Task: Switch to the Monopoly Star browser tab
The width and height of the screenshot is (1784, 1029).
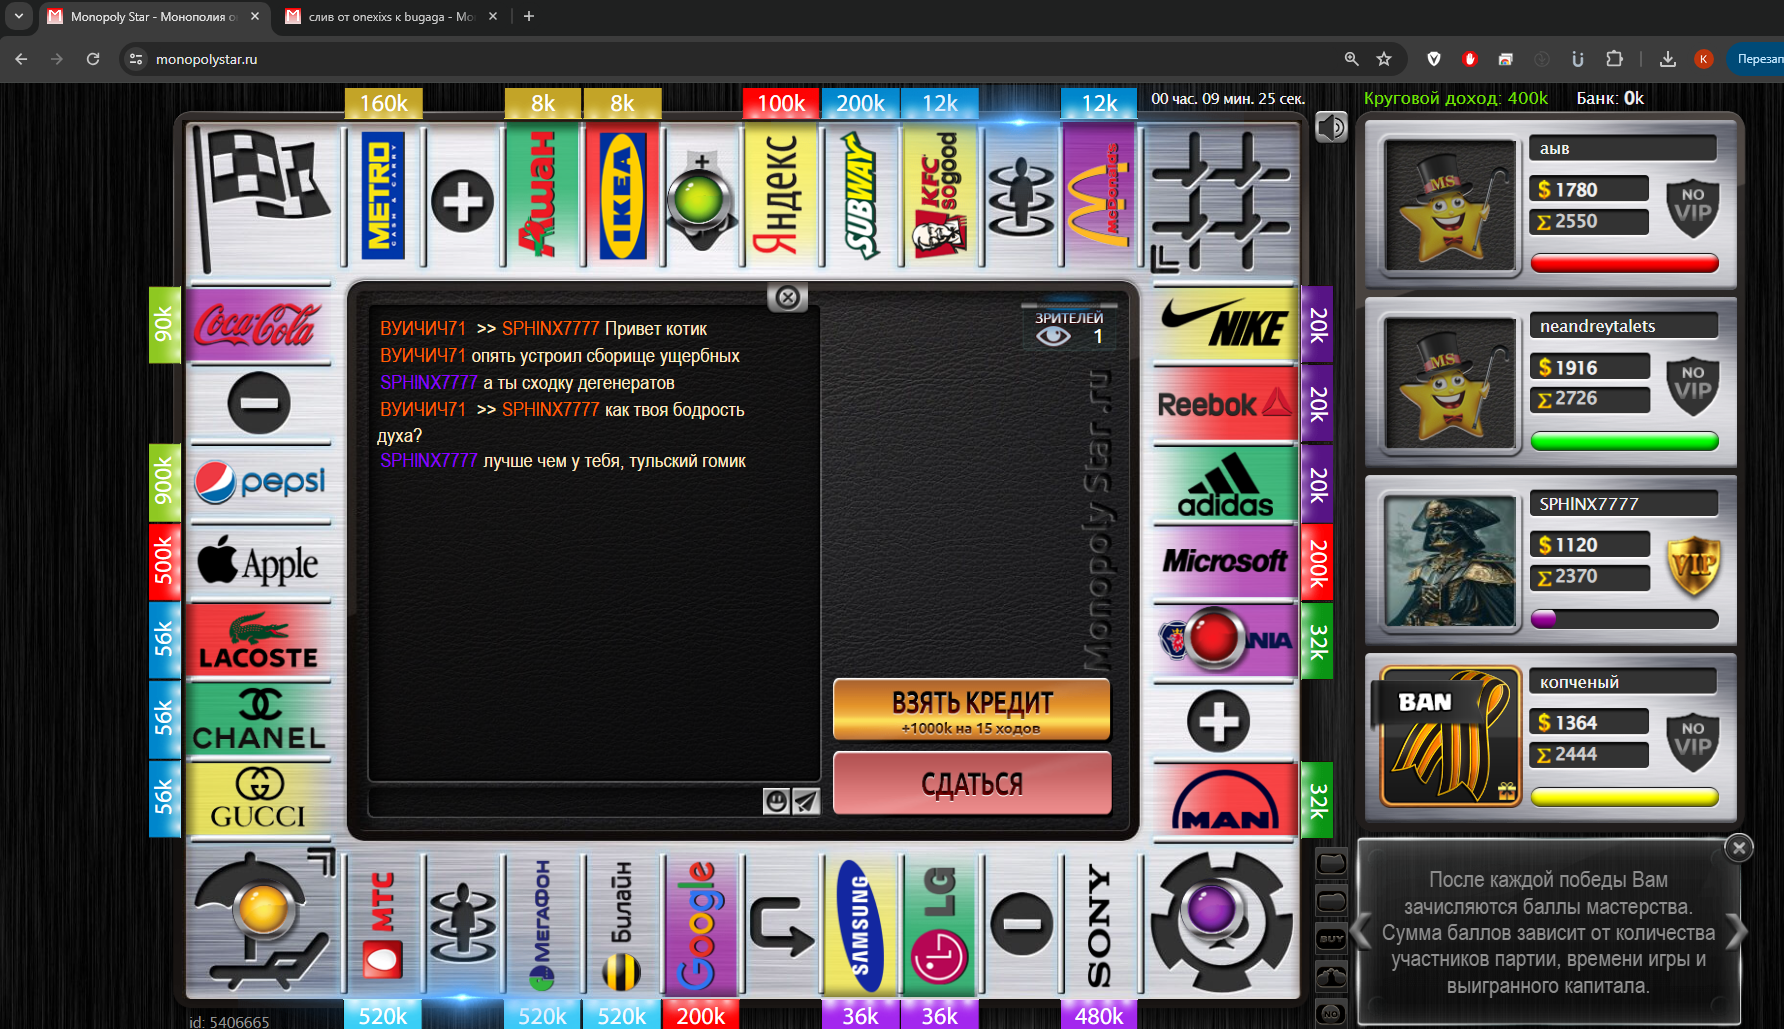Action: [x=155, y=16]
